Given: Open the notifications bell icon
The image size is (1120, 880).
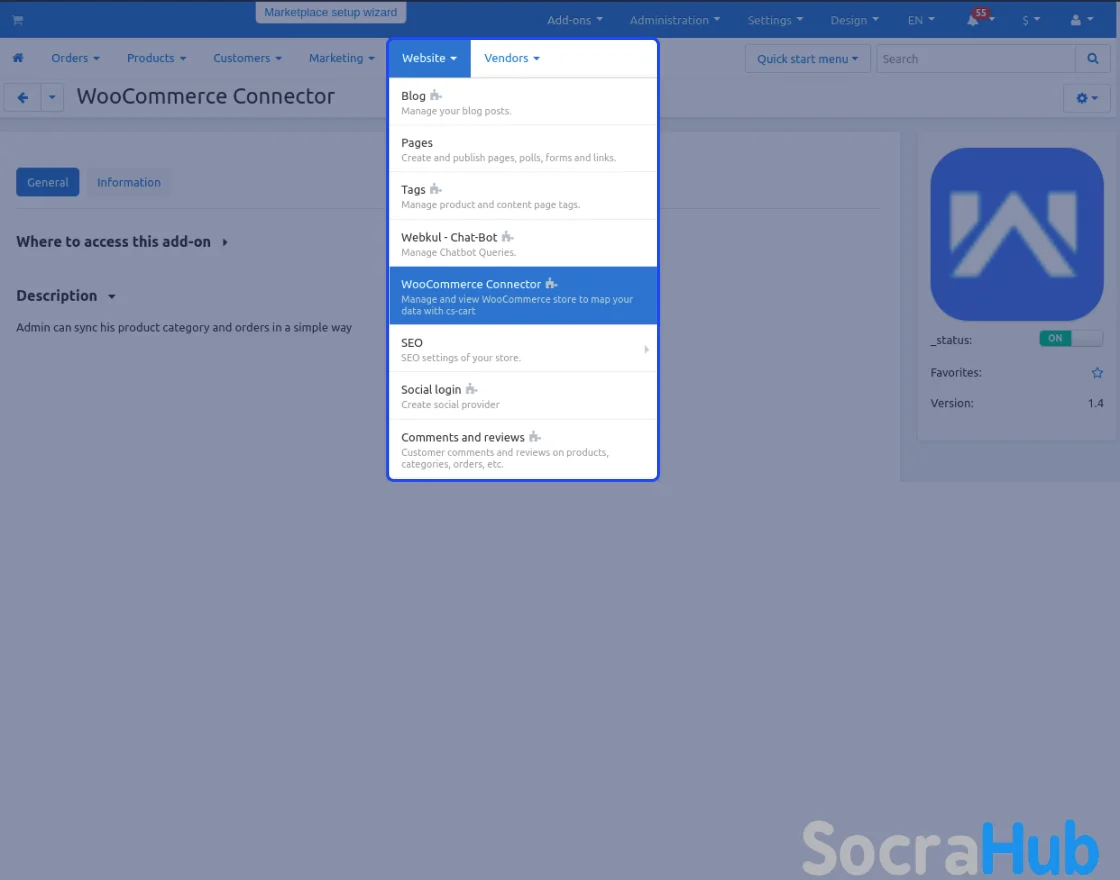Looking at the screenshot, I should click(973, 20).
